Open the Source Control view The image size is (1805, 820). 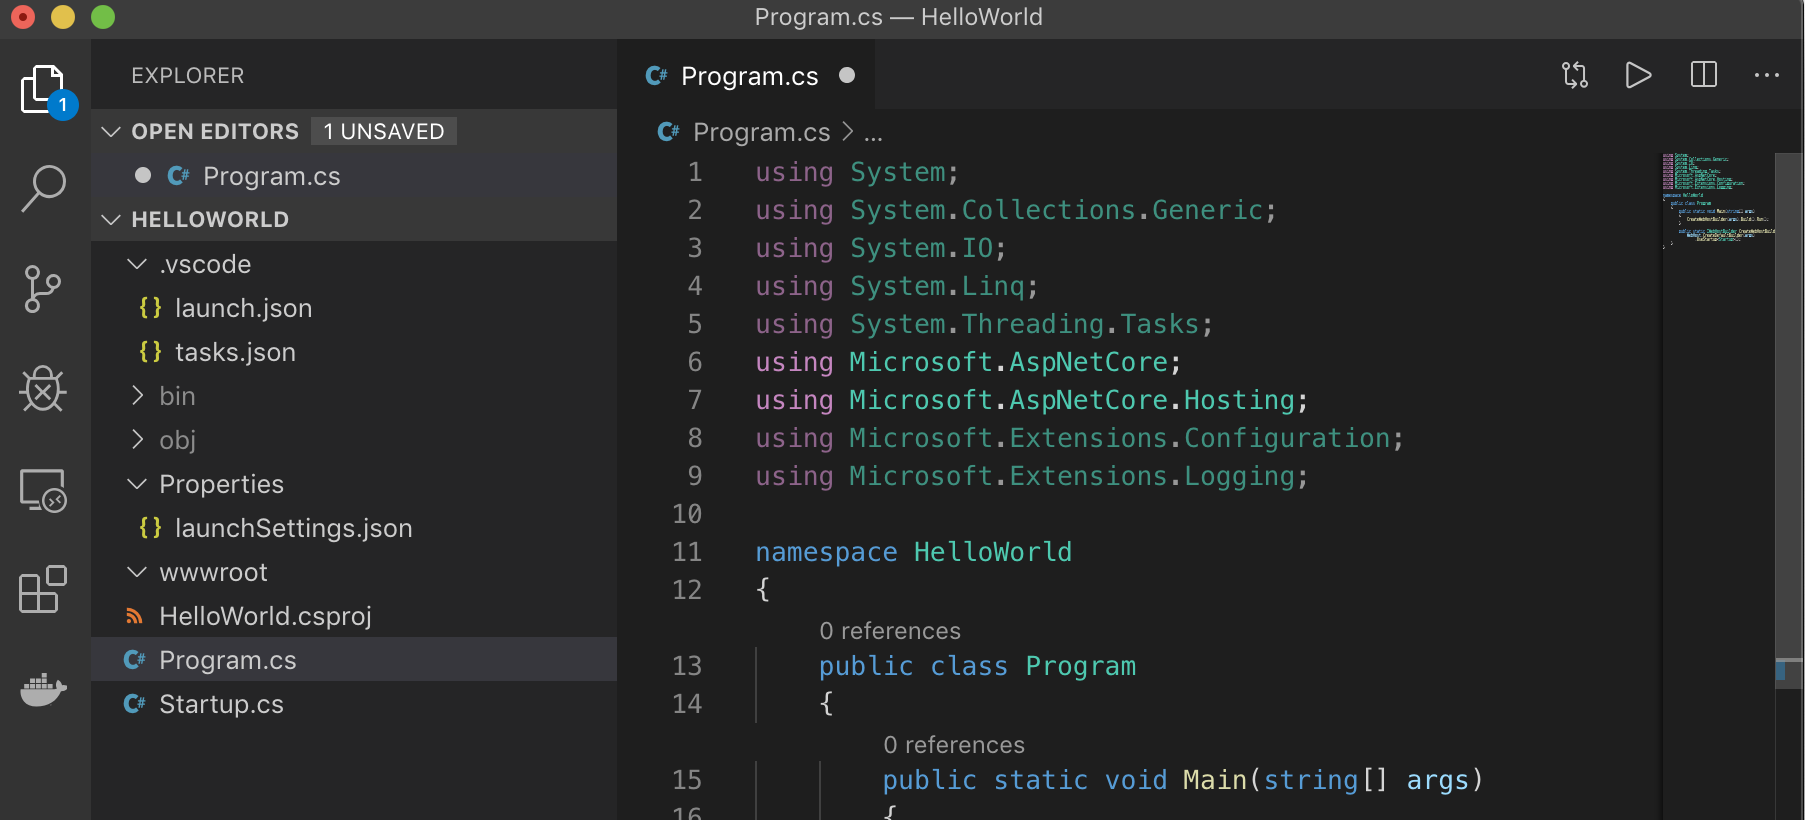pyautogui.click(x=43, y=290)
